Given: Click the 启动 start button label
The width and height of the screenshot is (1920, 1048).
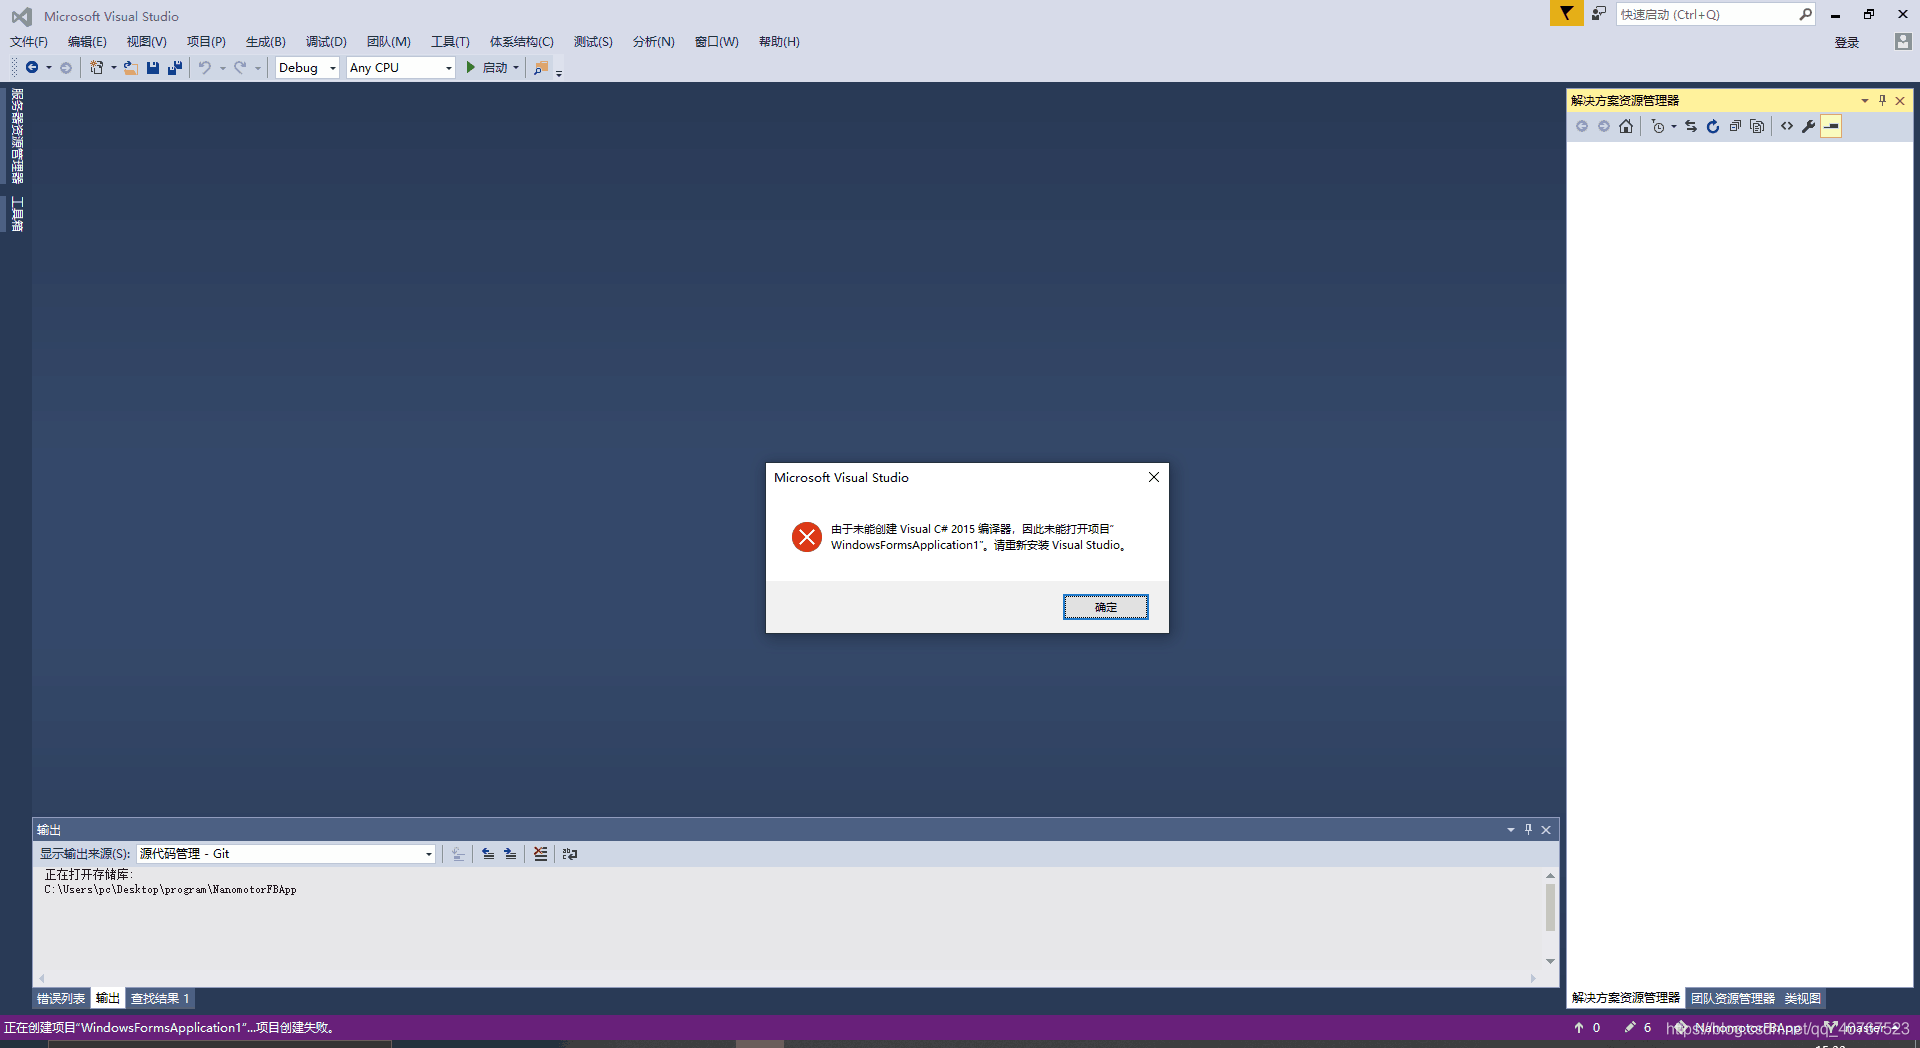Looking at the screenshot, I should [x=495, y=68].
